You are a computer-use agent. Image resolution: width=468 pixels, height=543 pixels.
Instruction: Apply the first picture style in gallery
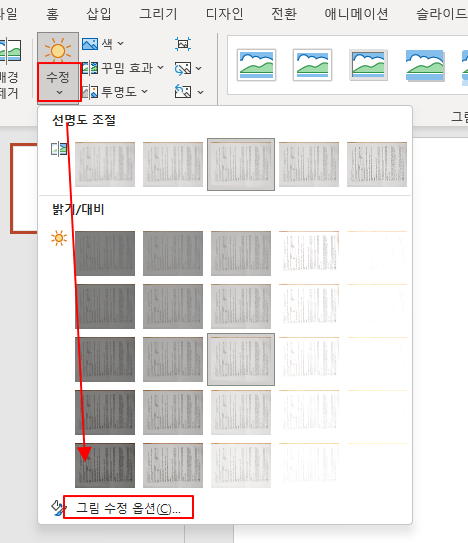click(x=256, y=65)
